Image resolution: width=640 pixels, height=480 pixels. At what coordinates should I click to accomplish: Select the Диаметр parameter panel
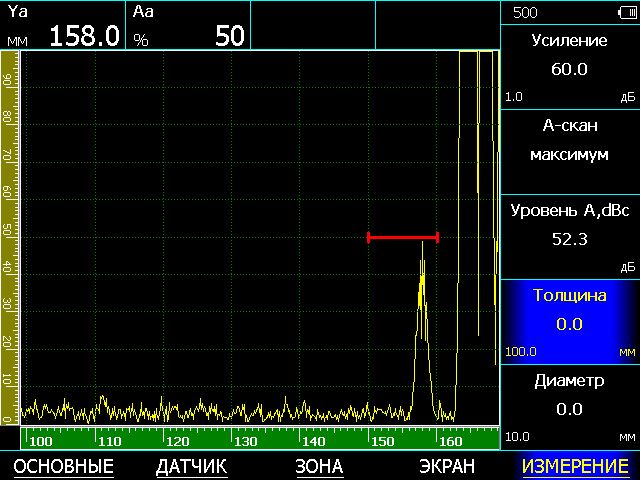tap(570, 407)
